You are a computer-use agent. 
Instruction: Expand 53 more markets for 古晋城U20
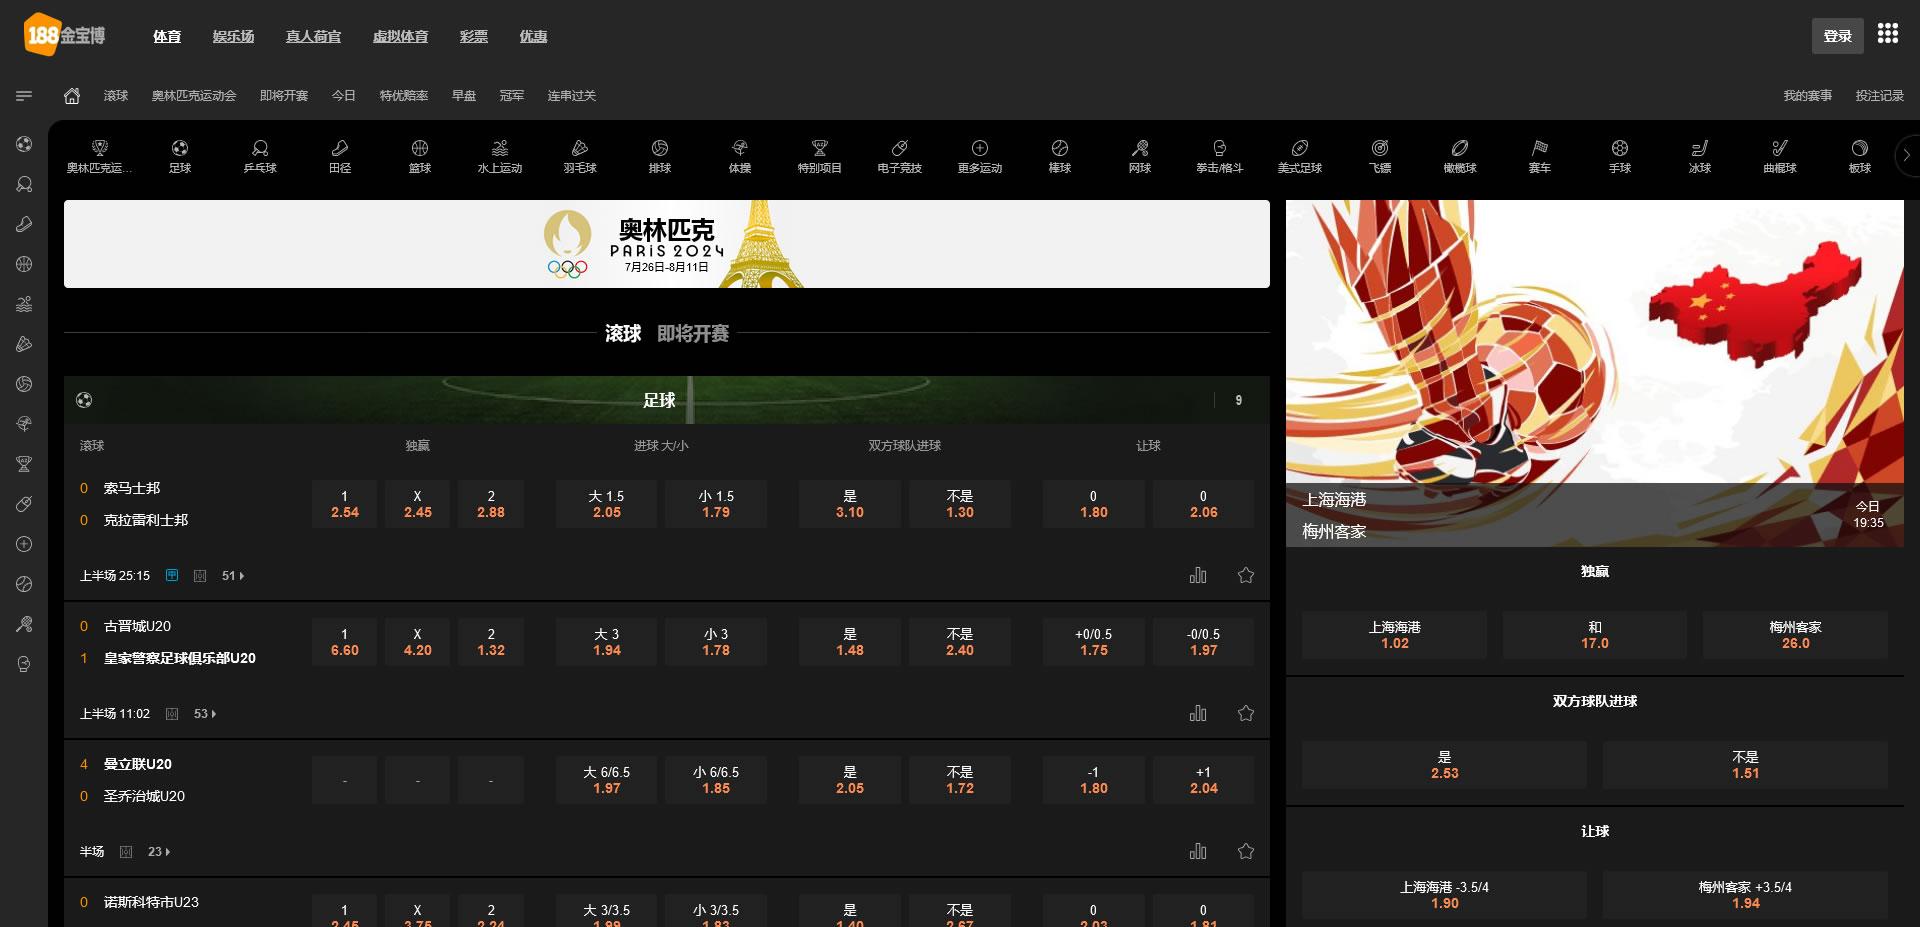[x=205, y=714]
